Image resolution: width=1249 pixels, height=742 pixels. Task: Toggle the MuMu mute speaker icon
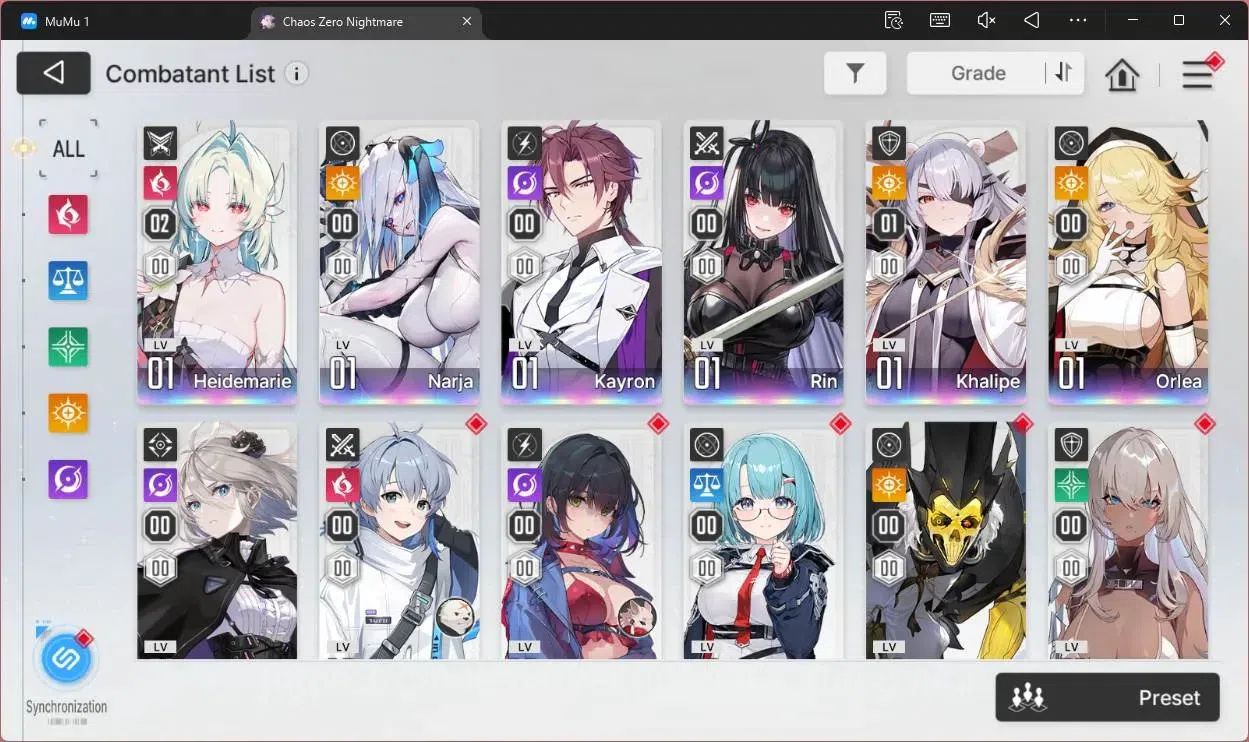pyautogui.click(x=986, y=20)
